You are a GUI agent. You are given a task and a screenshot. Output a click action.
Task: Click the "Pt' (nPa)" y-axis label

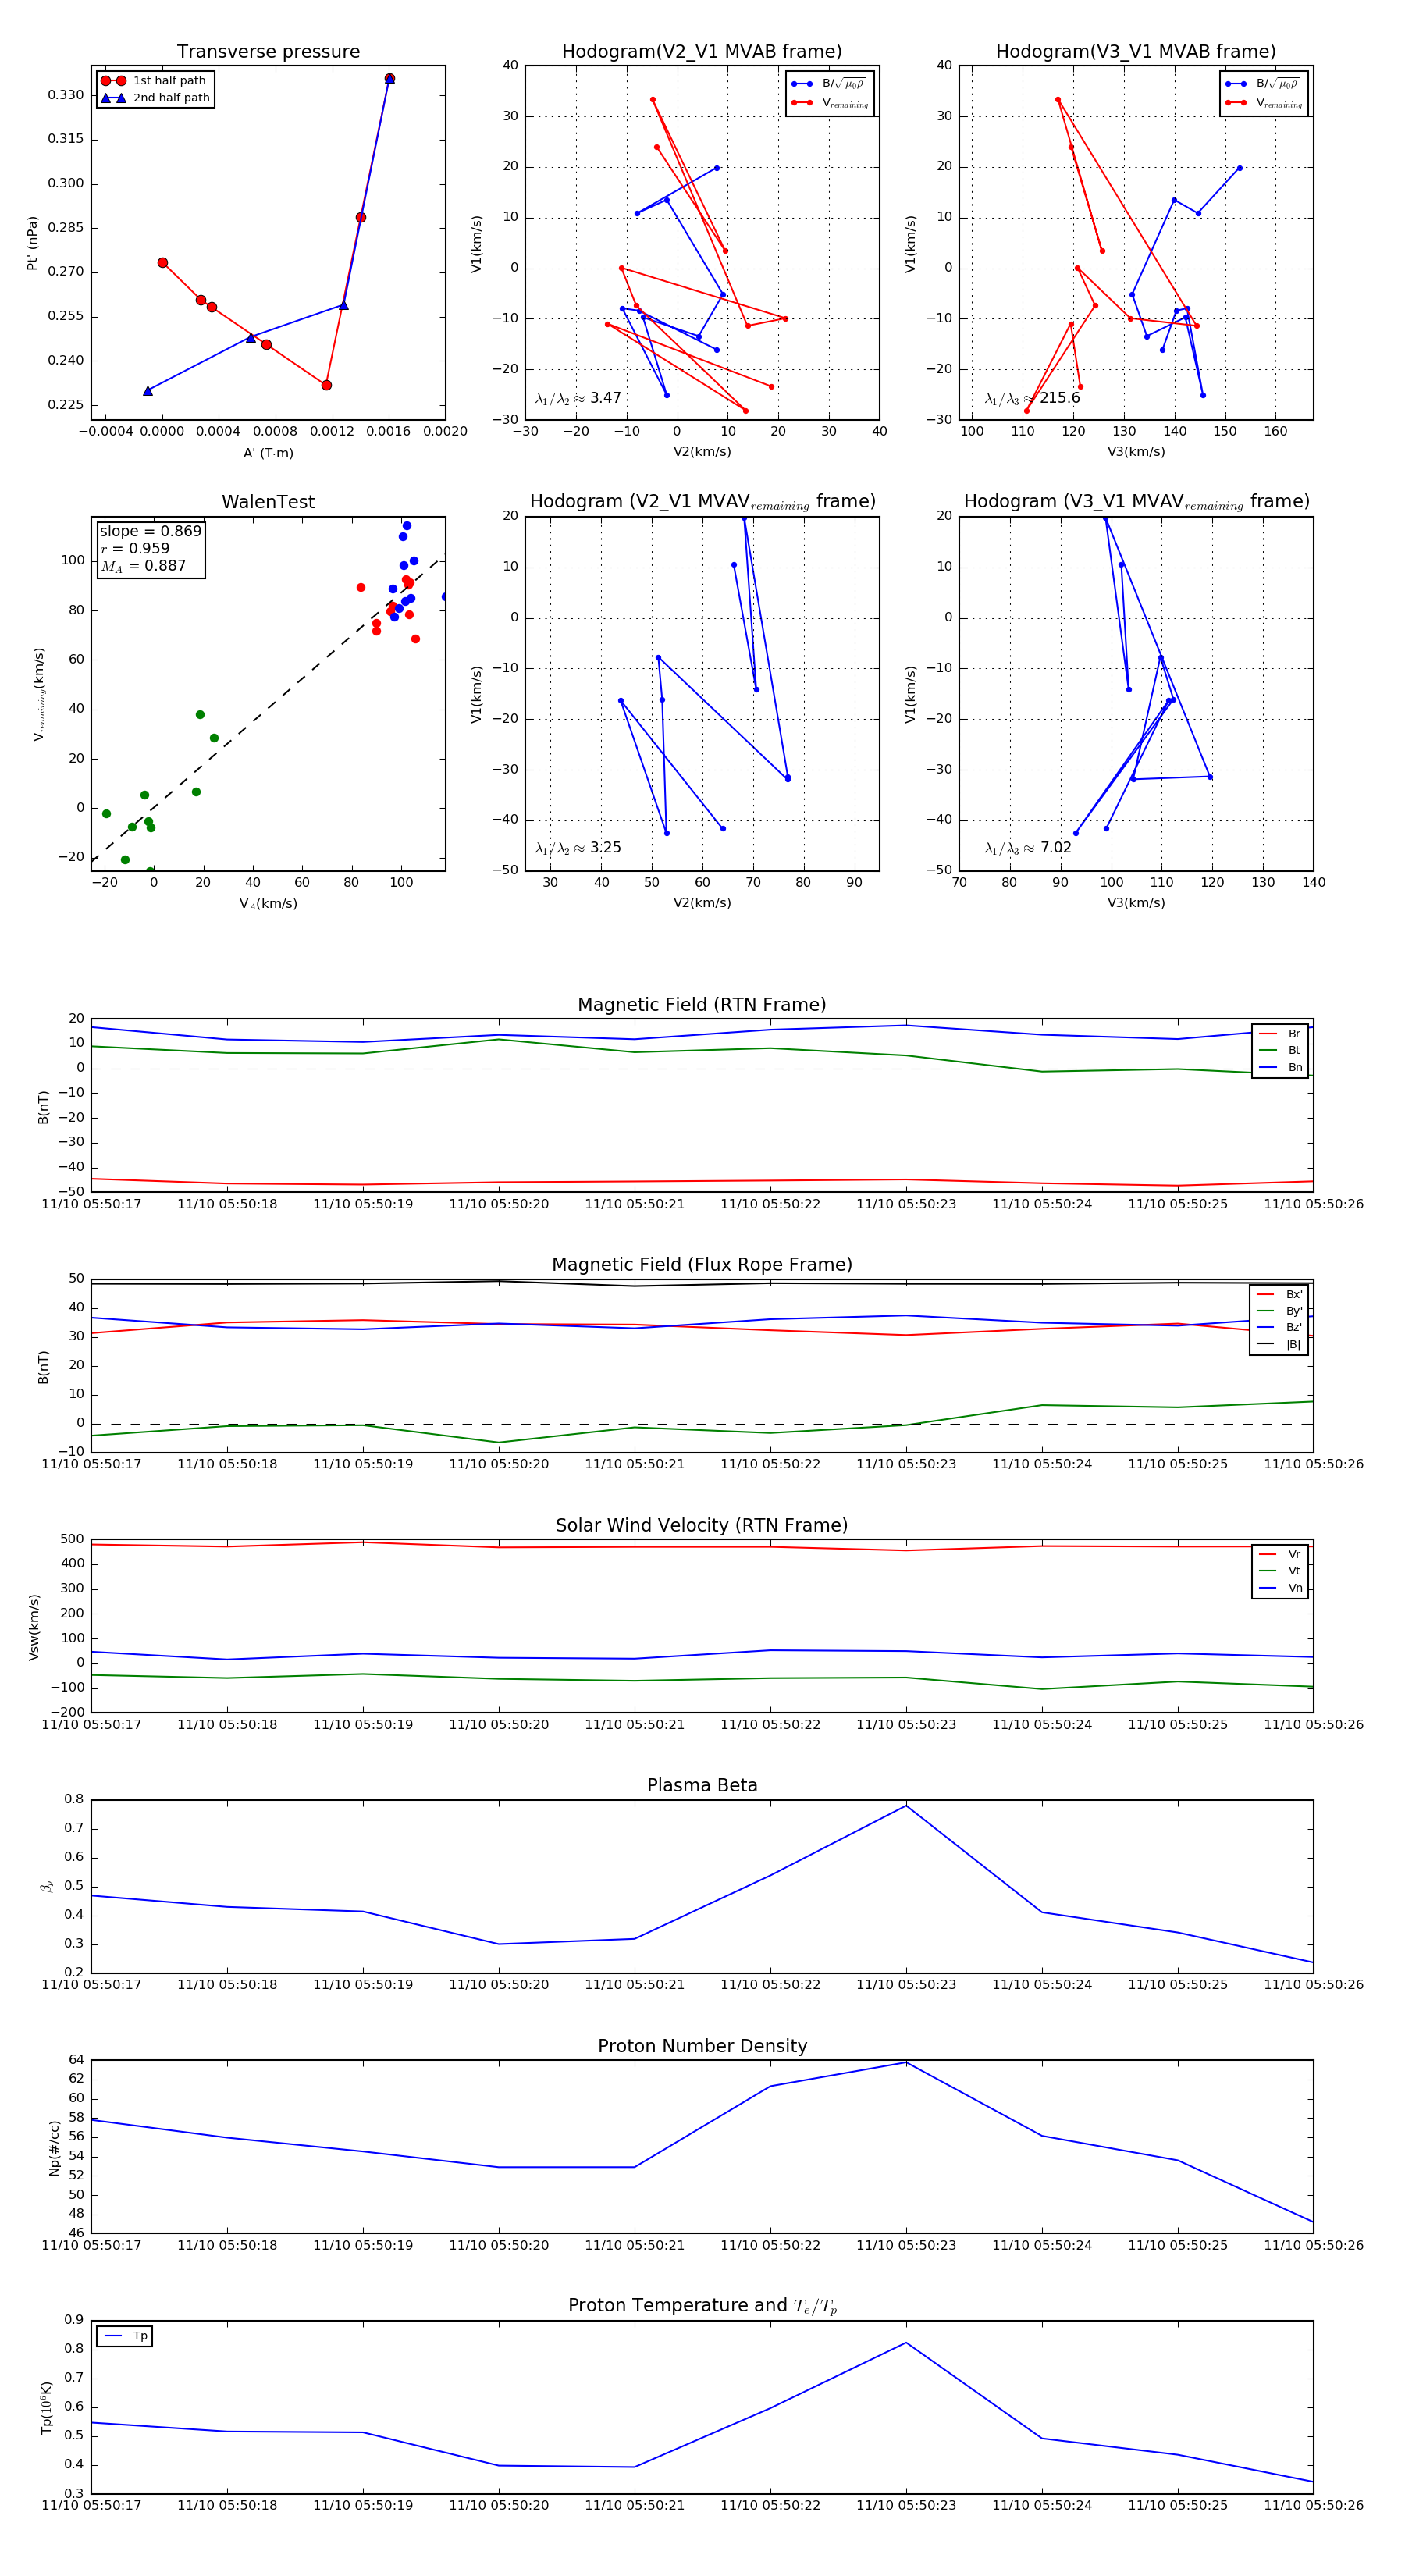32,243
